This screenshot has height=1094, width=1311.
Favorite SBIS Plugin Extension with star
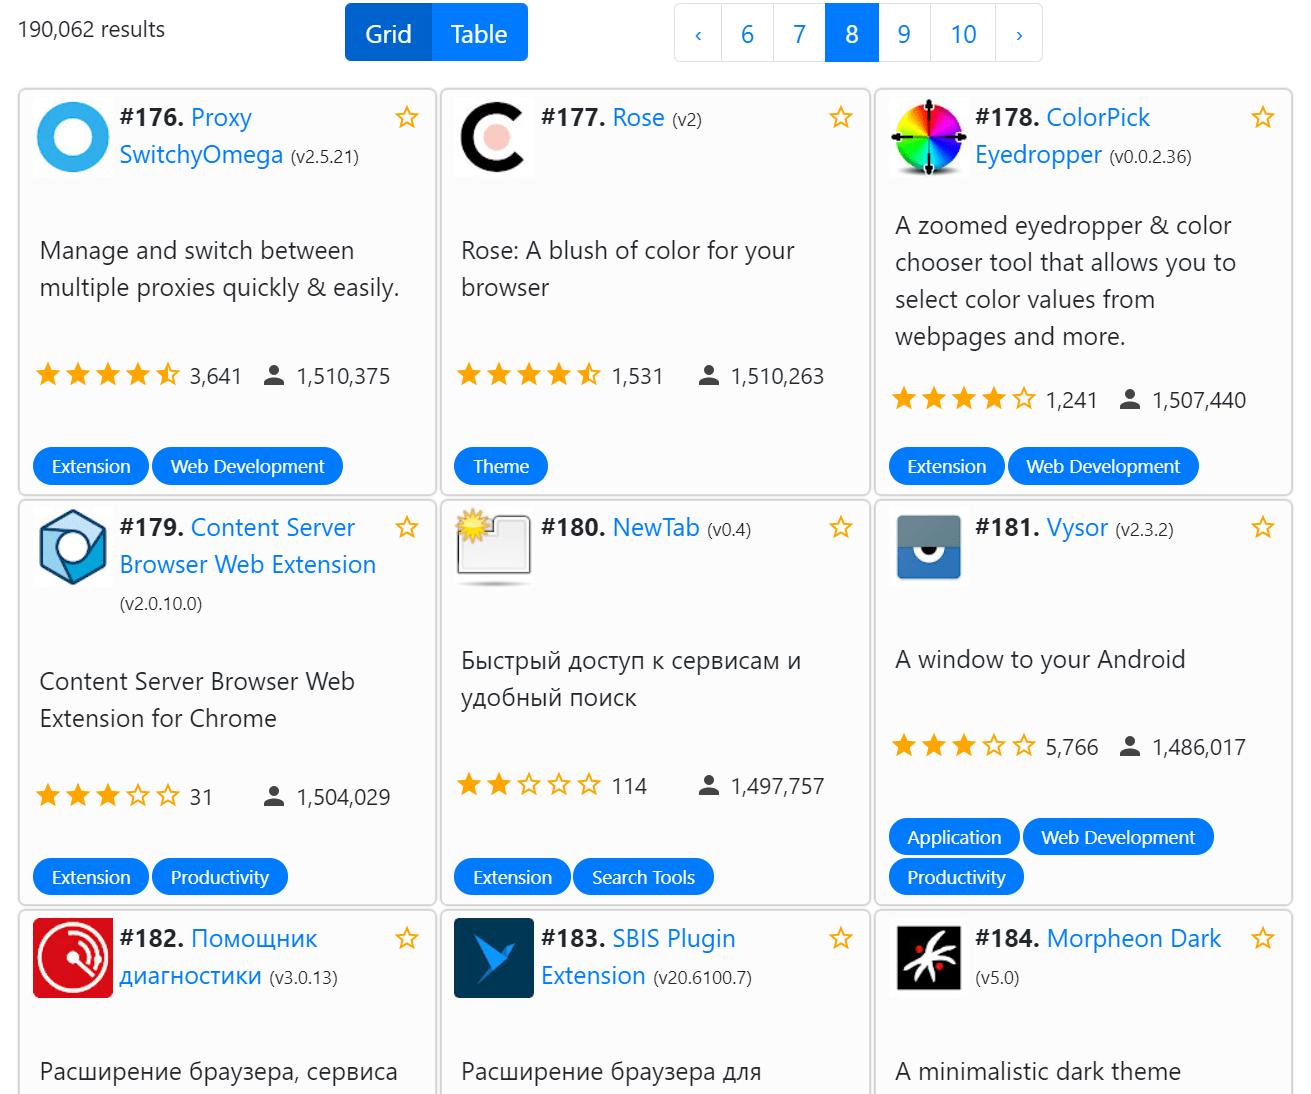[x=841, y=939]
